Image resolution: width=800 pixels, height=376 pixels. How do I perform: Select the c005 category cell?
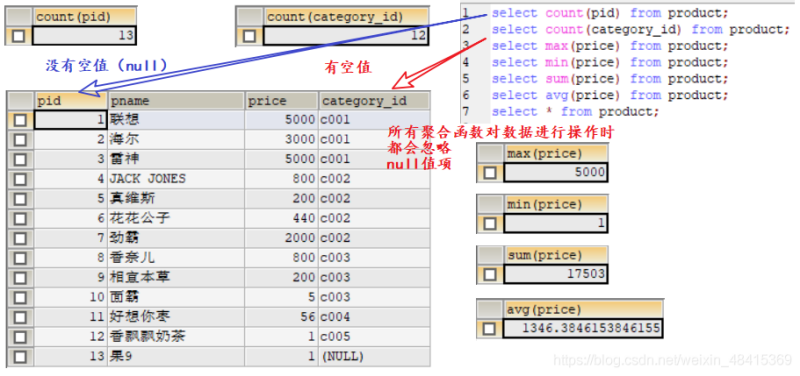click(x=374, y=337)
